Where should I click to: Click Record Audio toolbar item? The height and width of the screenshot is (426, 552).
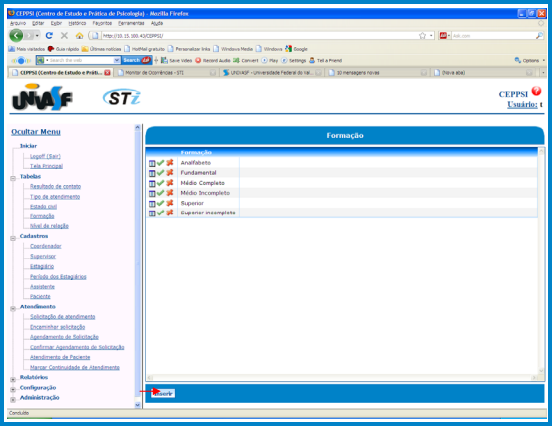click(213, 61)
